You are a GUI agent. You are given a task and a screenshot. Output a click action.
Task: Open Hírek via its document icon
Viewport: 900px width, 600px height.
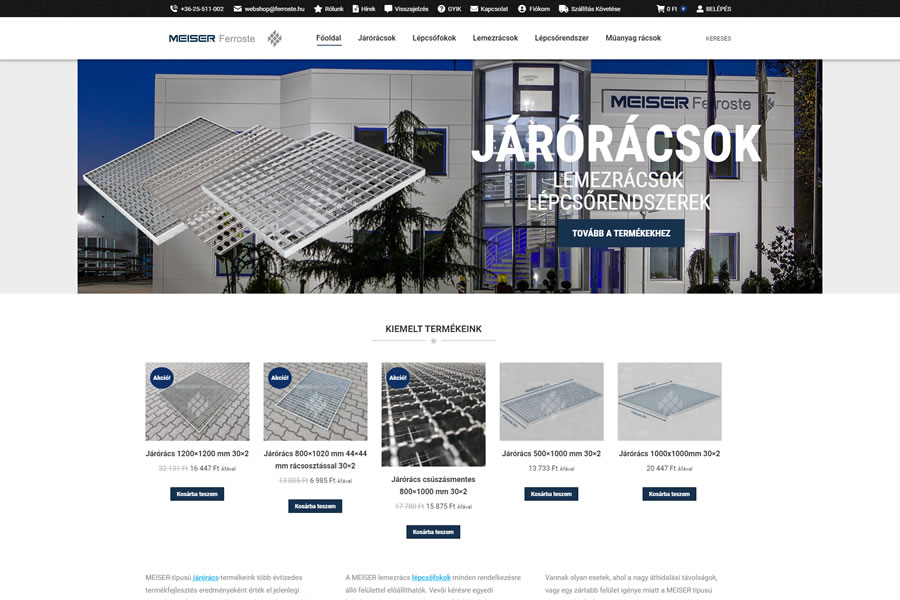355,9
